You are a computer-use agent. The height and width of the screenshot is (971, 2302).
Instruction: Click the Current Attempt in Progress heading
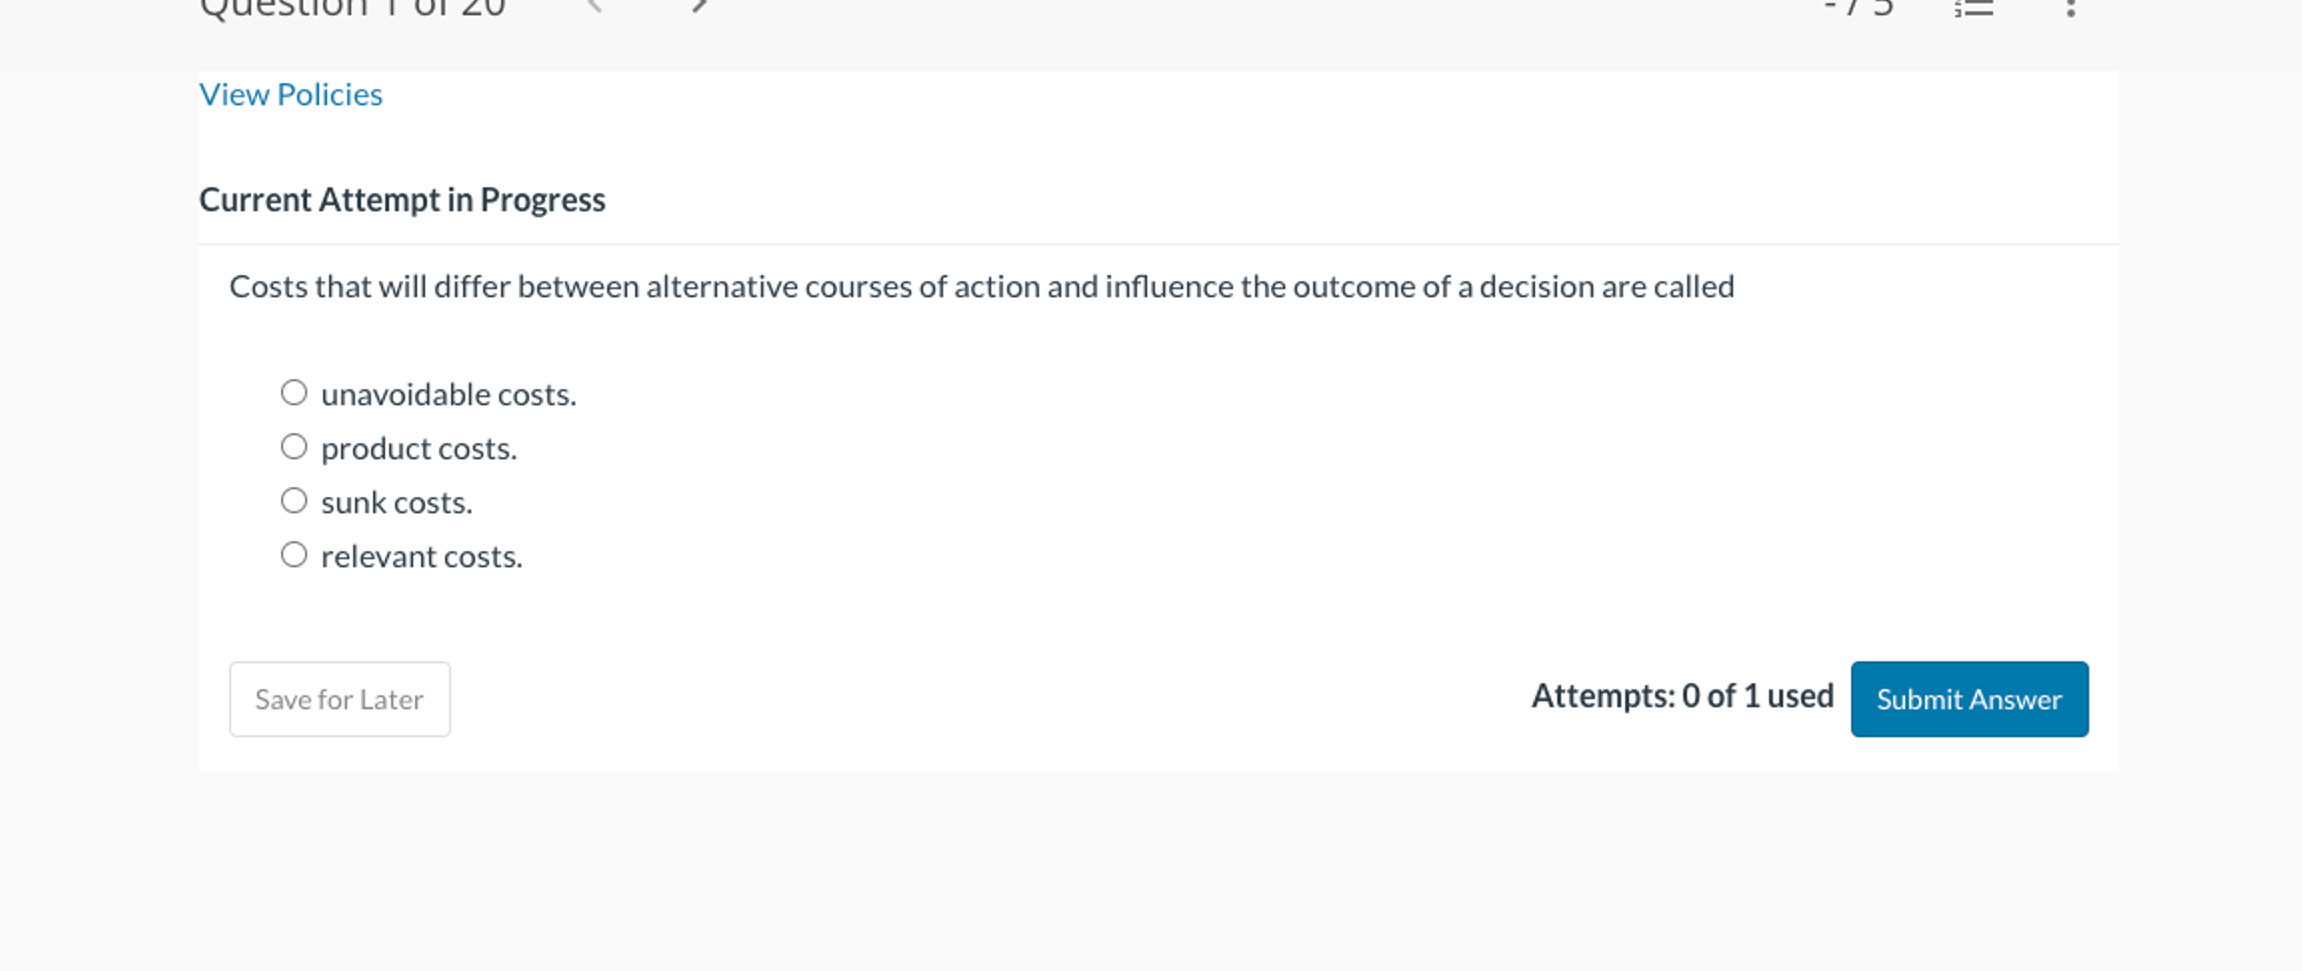coord(402,200)
